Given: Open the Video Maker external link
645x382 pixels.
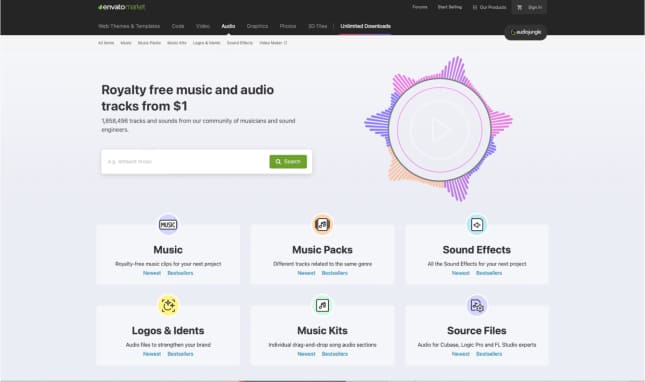Looking at the screenshot, I should tap(273, 43).
